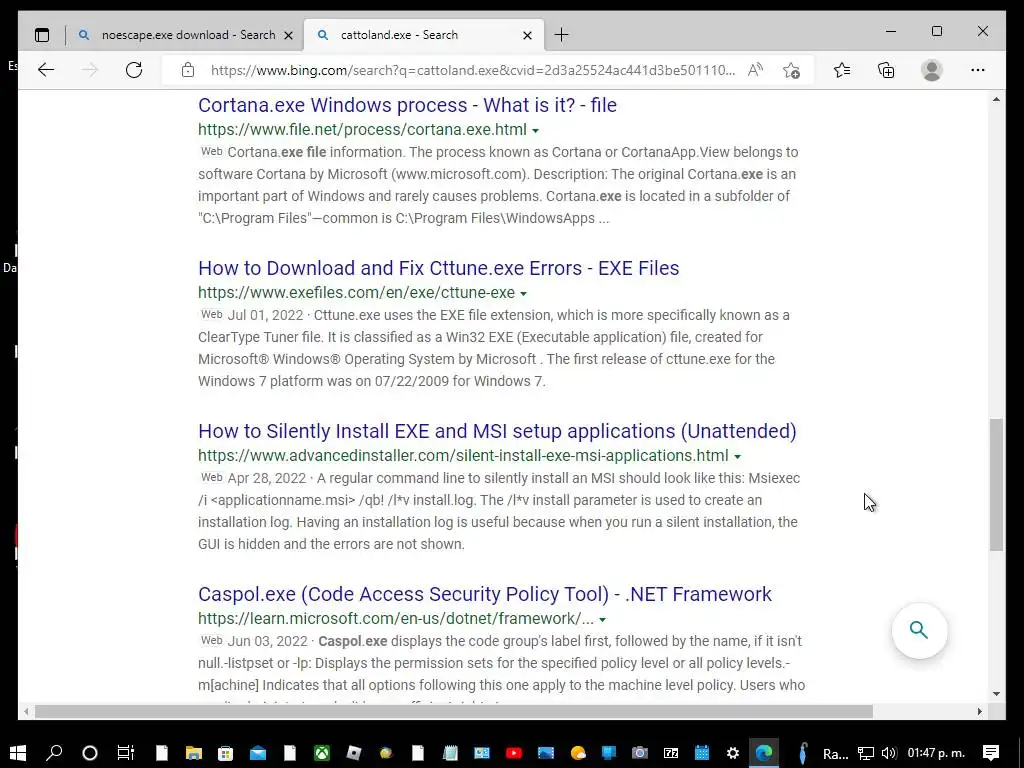
Task: Open Action Center notifications icon
Action: pyautogui.click(x=991, y=753)
